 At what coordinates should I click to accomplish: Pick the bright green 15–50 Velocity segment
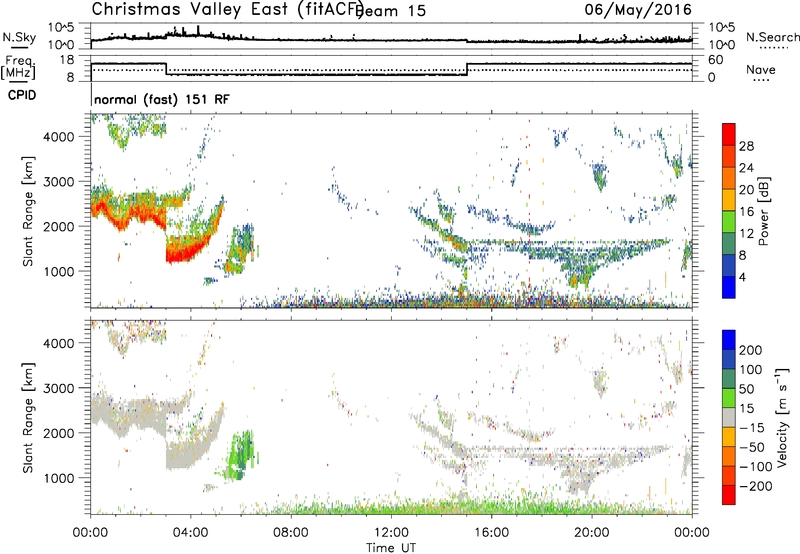tap(729, 398)
